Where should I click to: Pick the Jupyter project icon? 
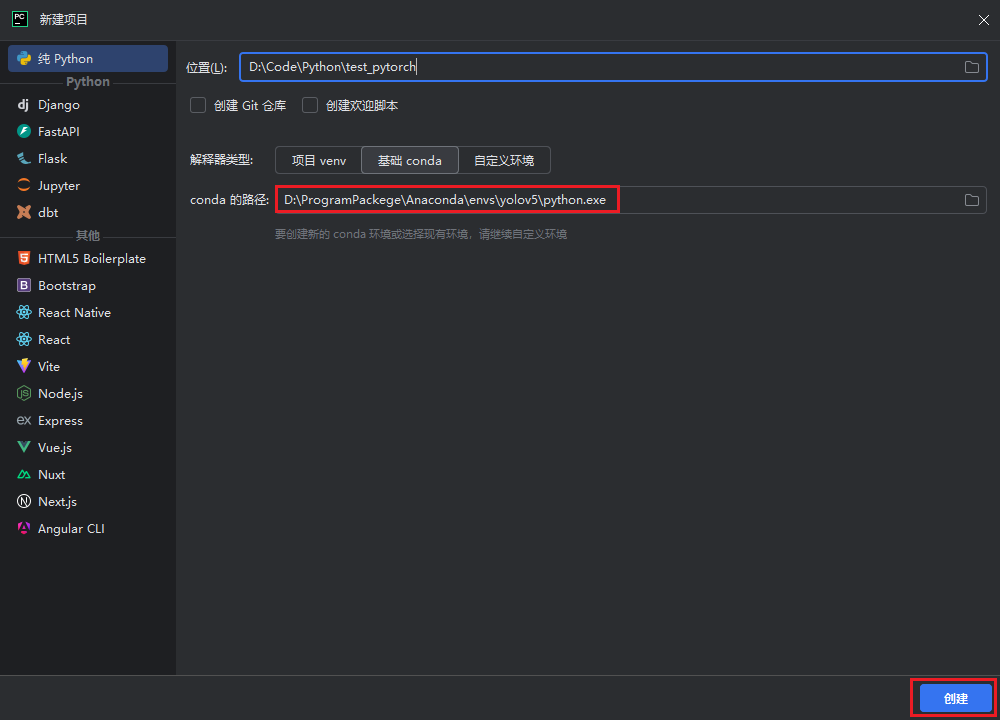point(24,186)
